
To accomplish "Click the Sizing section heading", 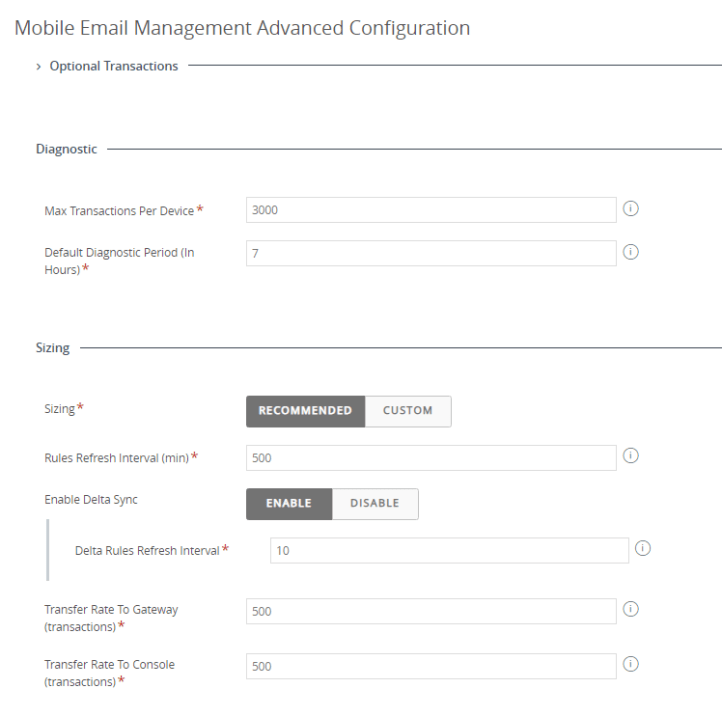I will pos(53,348).
